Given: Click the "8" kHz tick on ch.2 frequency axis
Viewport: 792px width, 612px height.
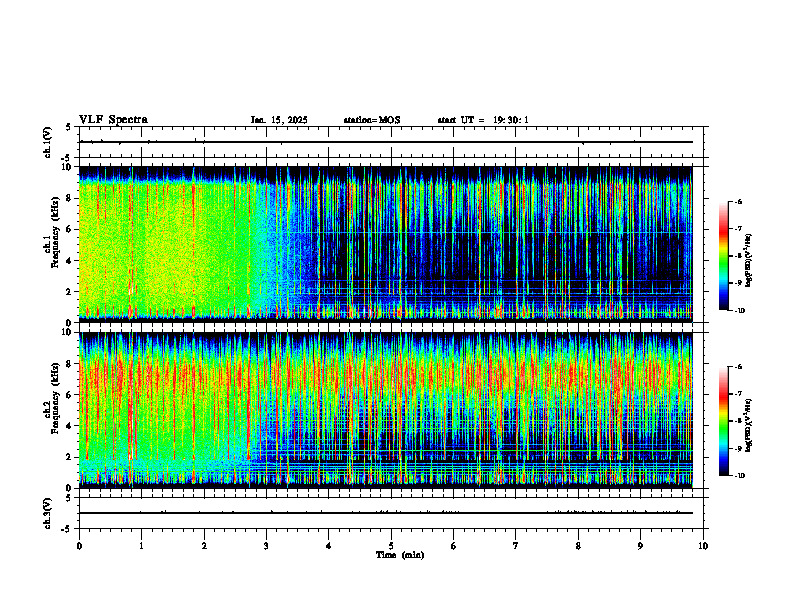Looking at the screenshot, I should (x=70, y=364).
